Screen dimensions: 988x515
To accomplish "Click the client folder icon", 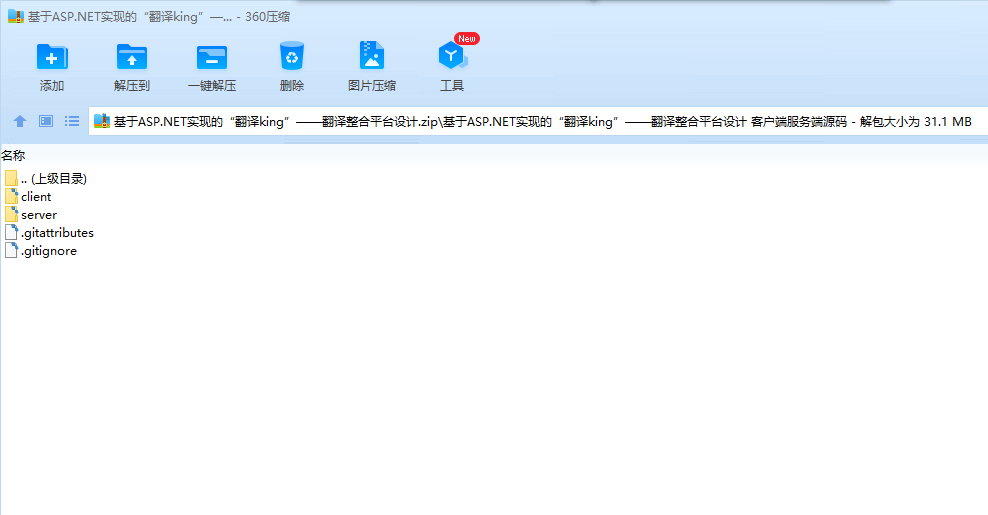I will [x=11, y=197].
